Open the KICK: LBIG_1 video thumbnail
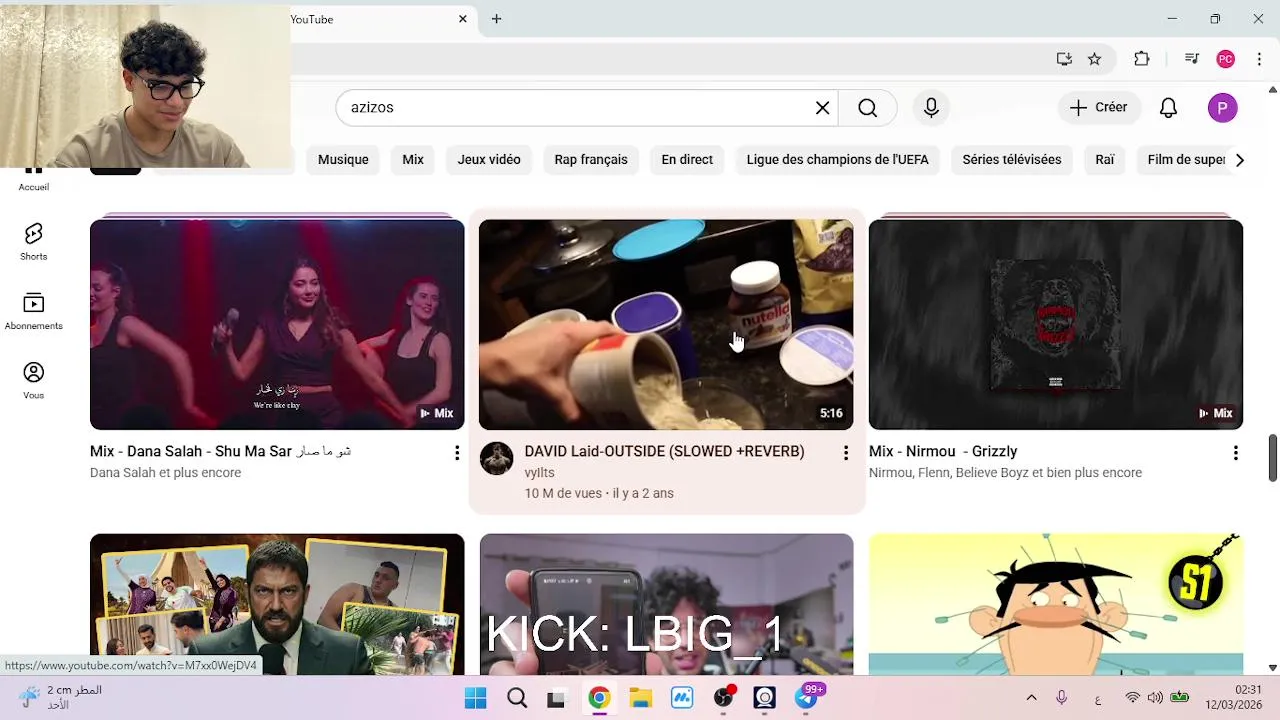 pos(666,604)
